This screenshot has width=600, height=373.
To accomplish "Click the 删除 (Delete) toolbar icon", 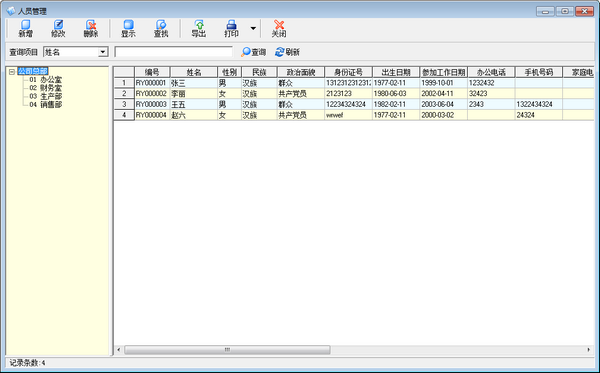I will 91,29.
